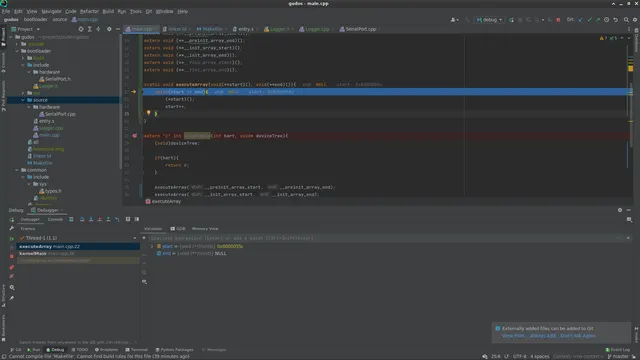
Task: Click the lightbulb intention icon in editor
Action: click(x=149, y=113)
